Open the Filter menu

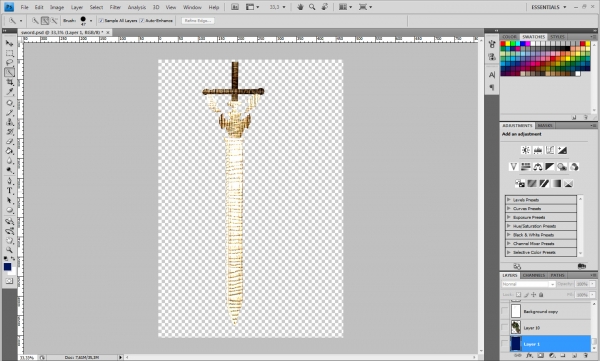point(115,7)
